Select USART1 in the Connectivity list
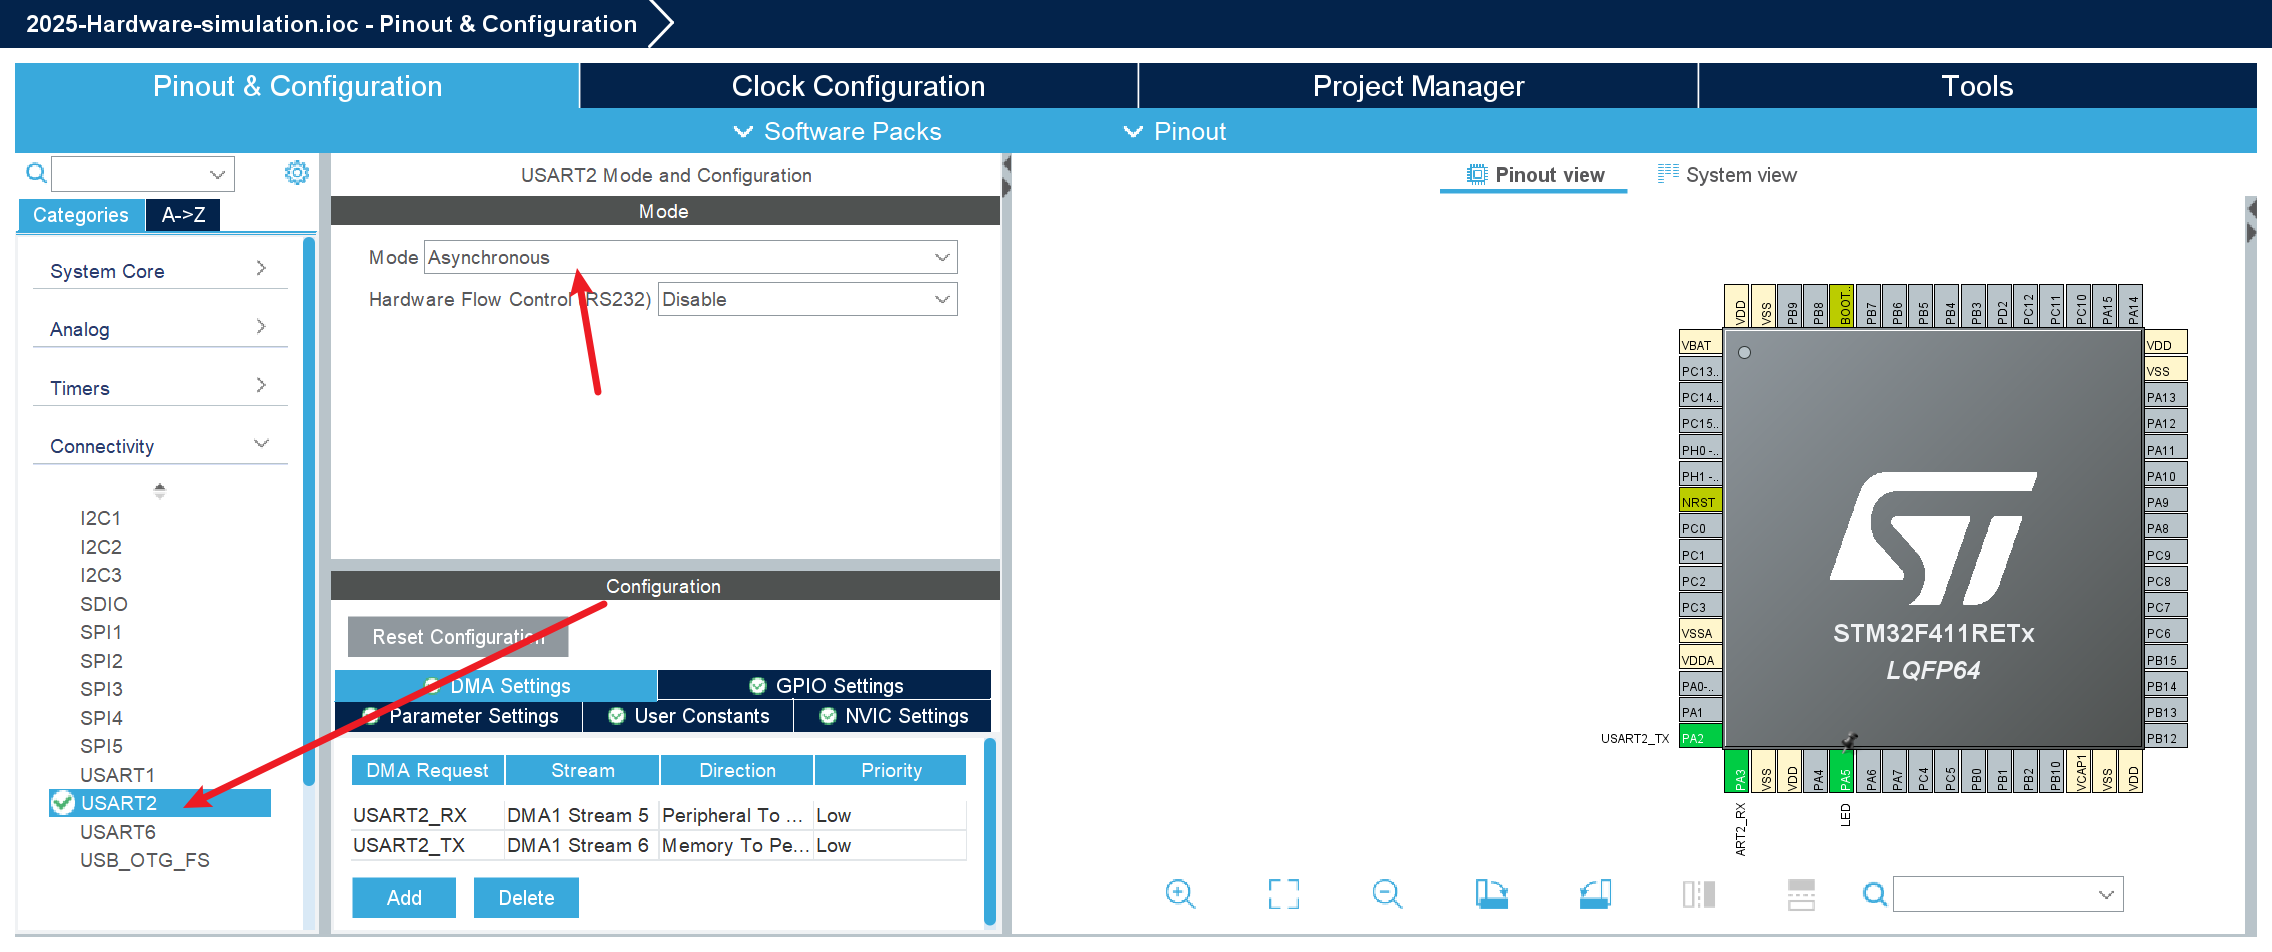The width and height of the screenshot is (2272, 952). click(117, 774)
